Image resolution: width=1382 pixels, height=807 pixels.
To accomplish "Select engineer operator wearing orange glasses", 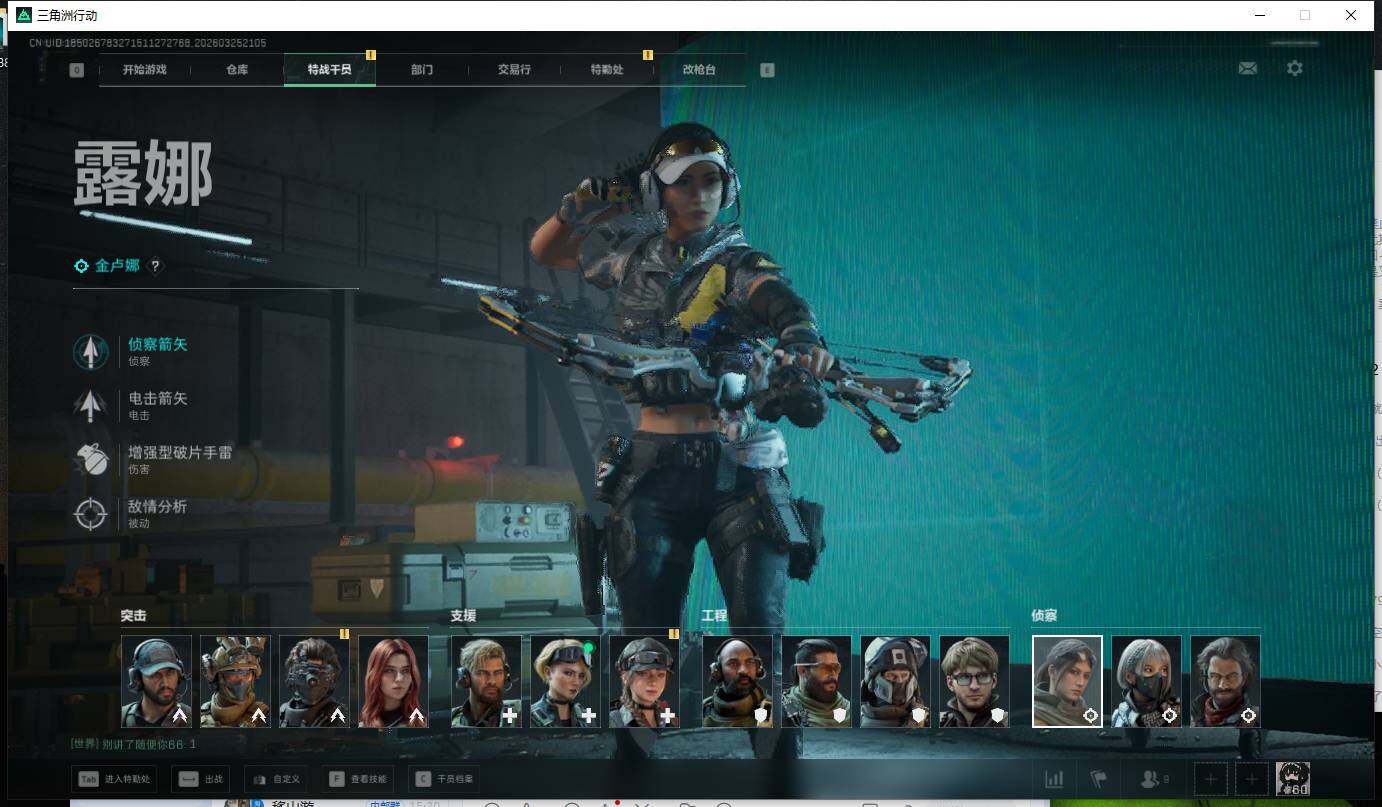I will (817, 681).
